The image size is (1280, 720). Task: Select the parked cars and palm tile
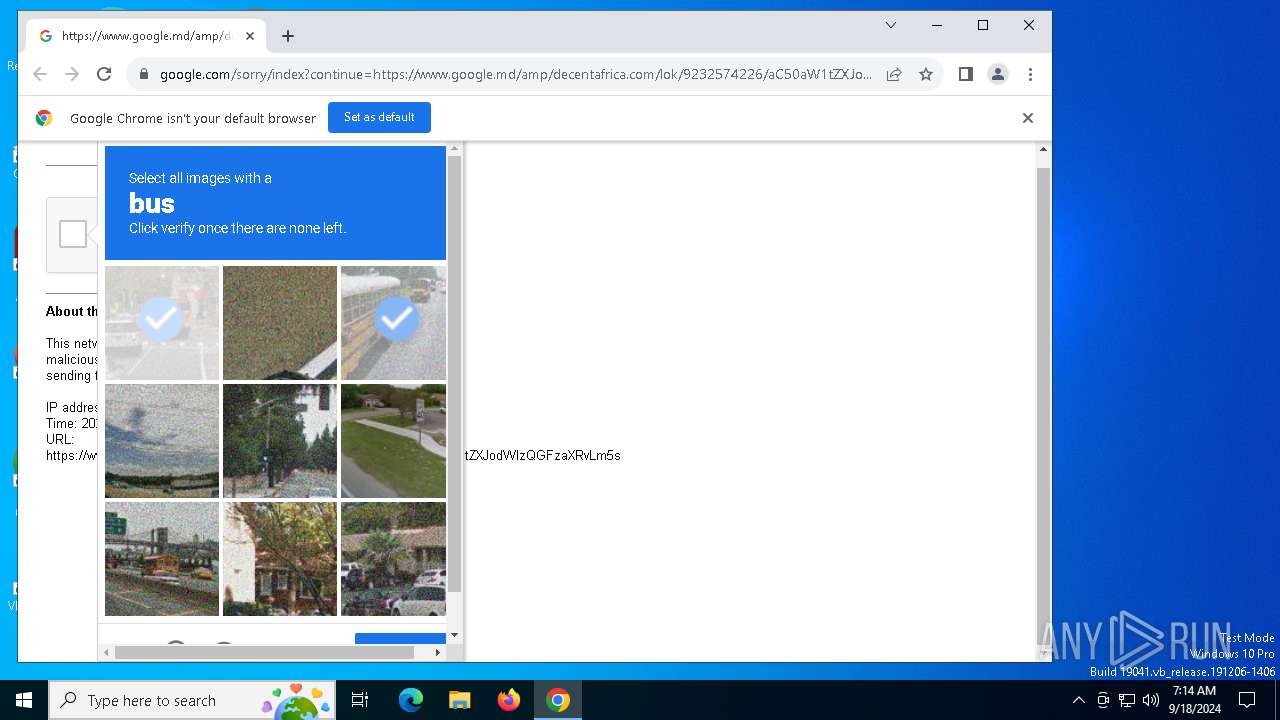click(393, 559)
